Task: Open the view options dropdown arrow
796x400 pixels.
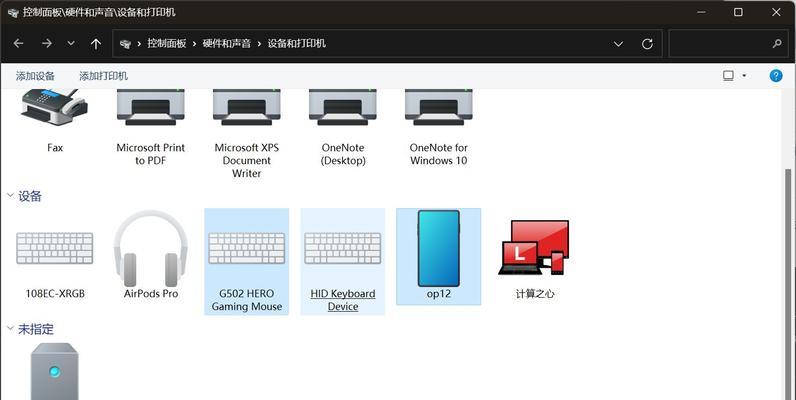Action: (744, 76)
